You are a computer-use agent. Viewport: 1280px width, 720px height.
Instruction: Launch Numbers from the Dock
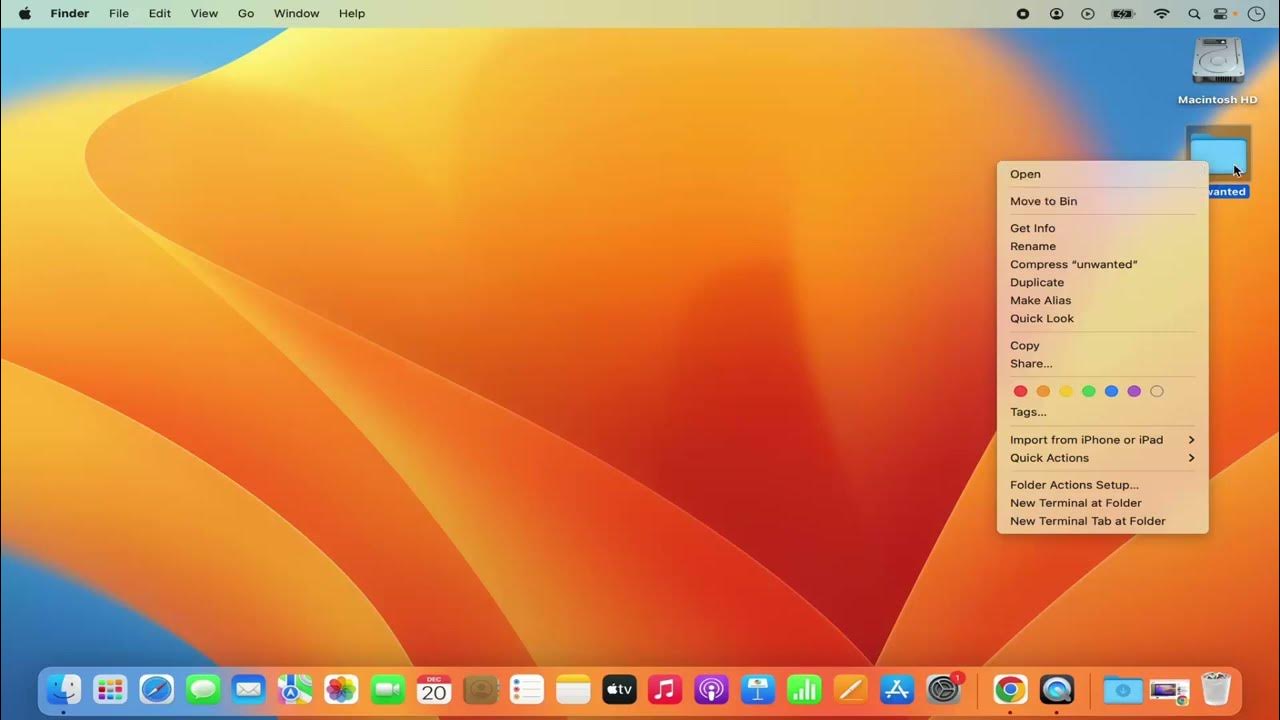click(x=804, y=689)
